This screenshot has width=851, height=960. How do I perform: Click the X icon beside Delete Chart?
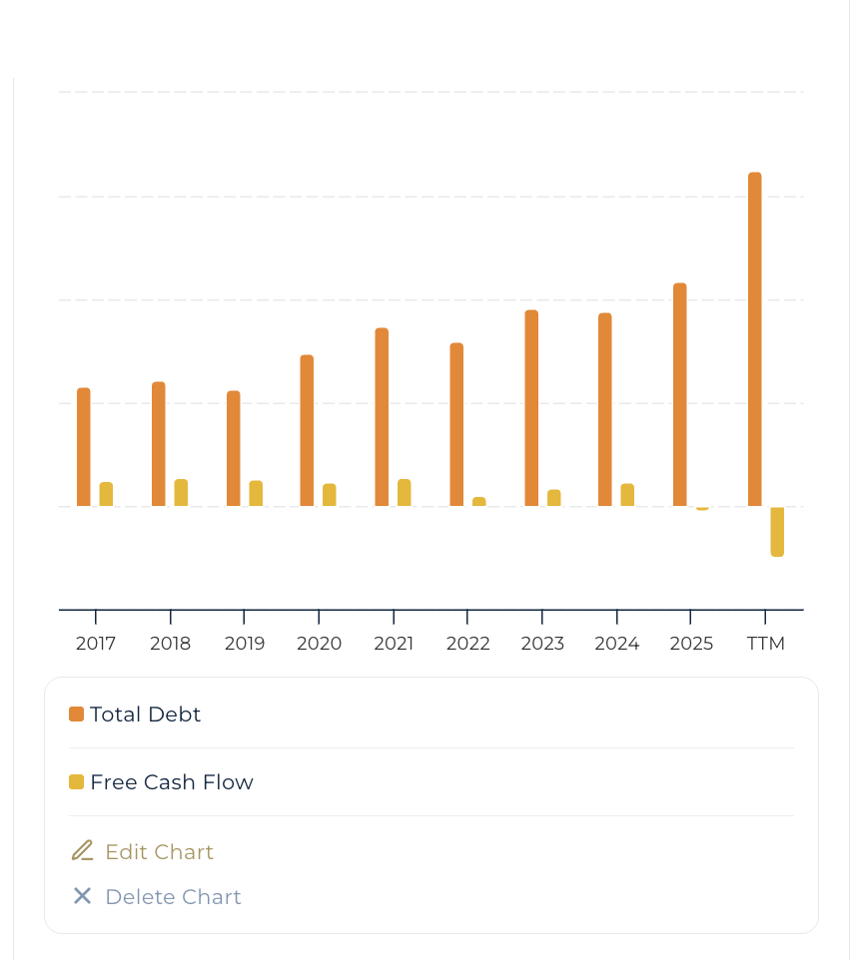[82, 896]
